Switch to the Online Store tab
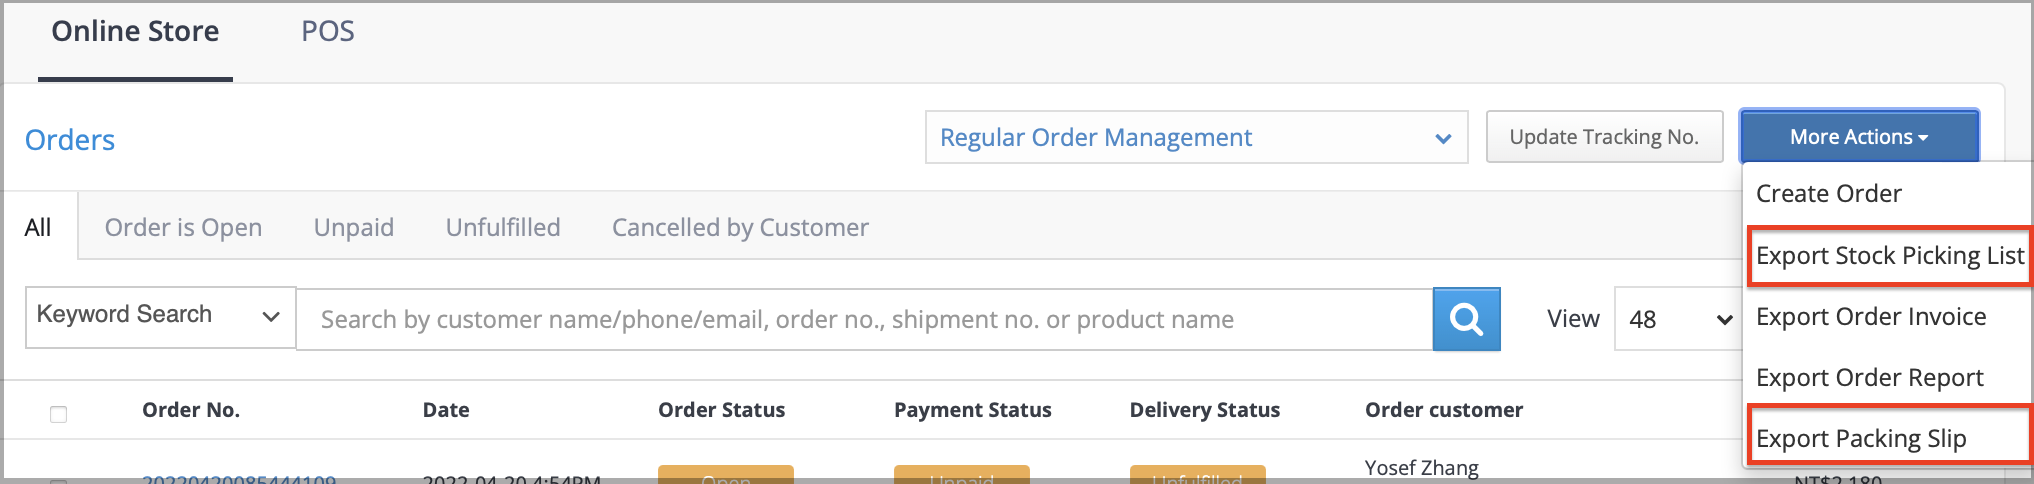 click(135, 32)
